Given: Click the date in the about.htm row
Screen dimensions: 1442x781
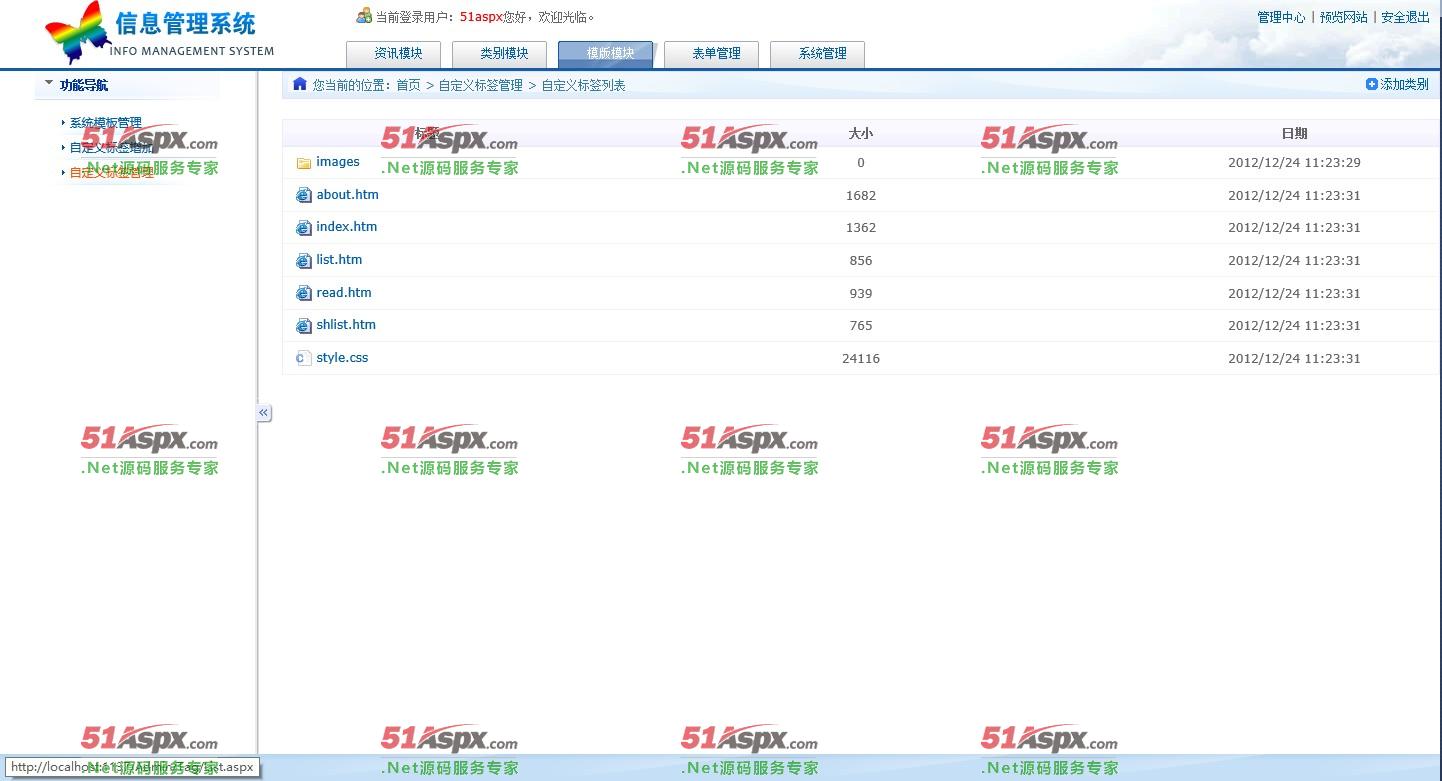Looking at the screenshot, I should coord(1294,195).
